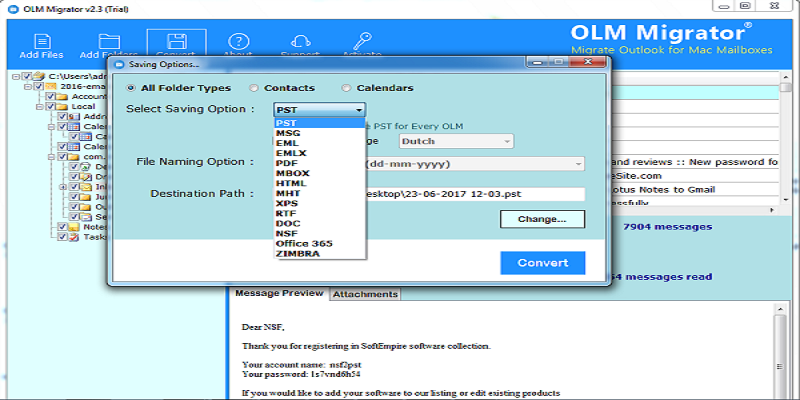Screen dimensions: 800x400
Task: Click the folder icon beside Account
Action: coord(62,96)
